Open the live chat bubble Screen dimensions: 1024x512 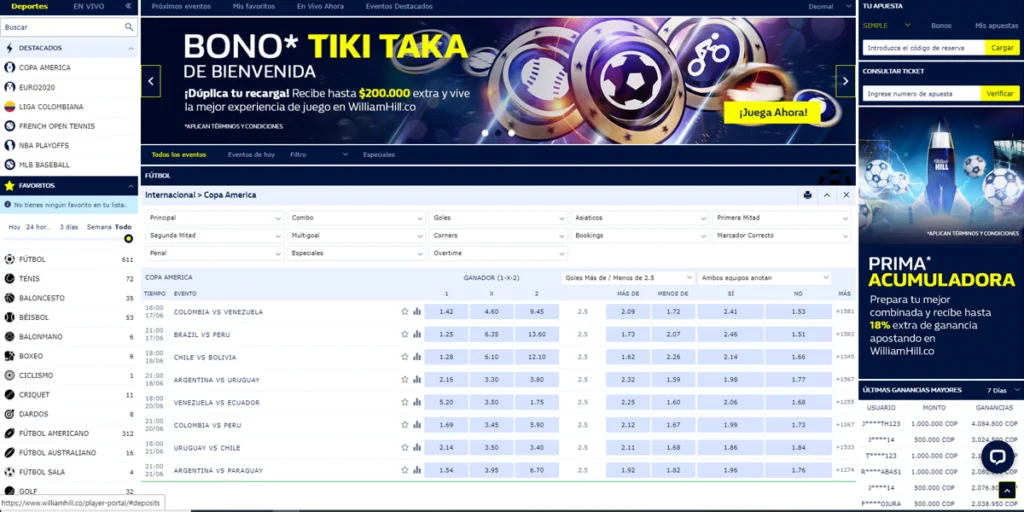click(997, 456)
